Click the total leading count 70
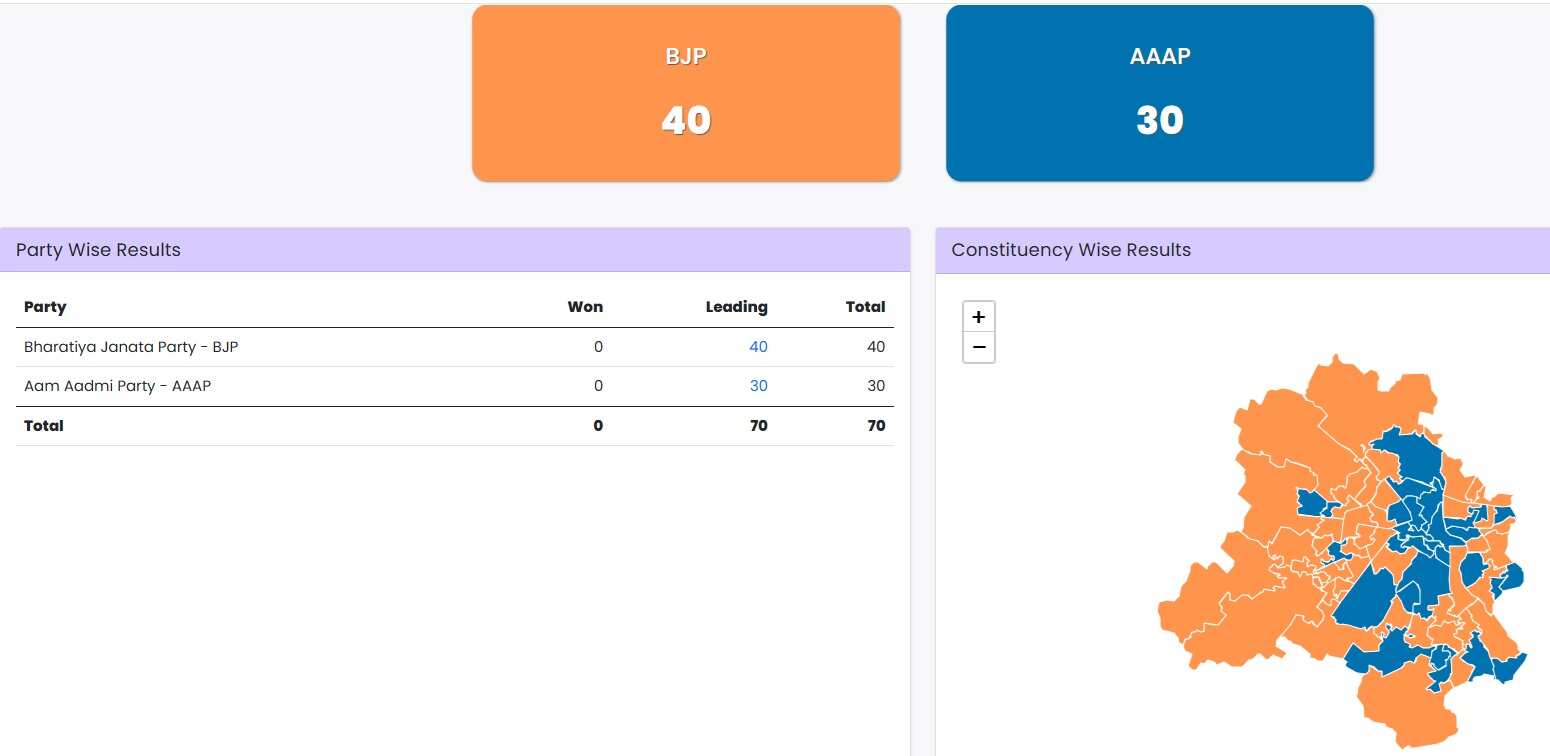Screen dimensions: 1550x756 758,426
